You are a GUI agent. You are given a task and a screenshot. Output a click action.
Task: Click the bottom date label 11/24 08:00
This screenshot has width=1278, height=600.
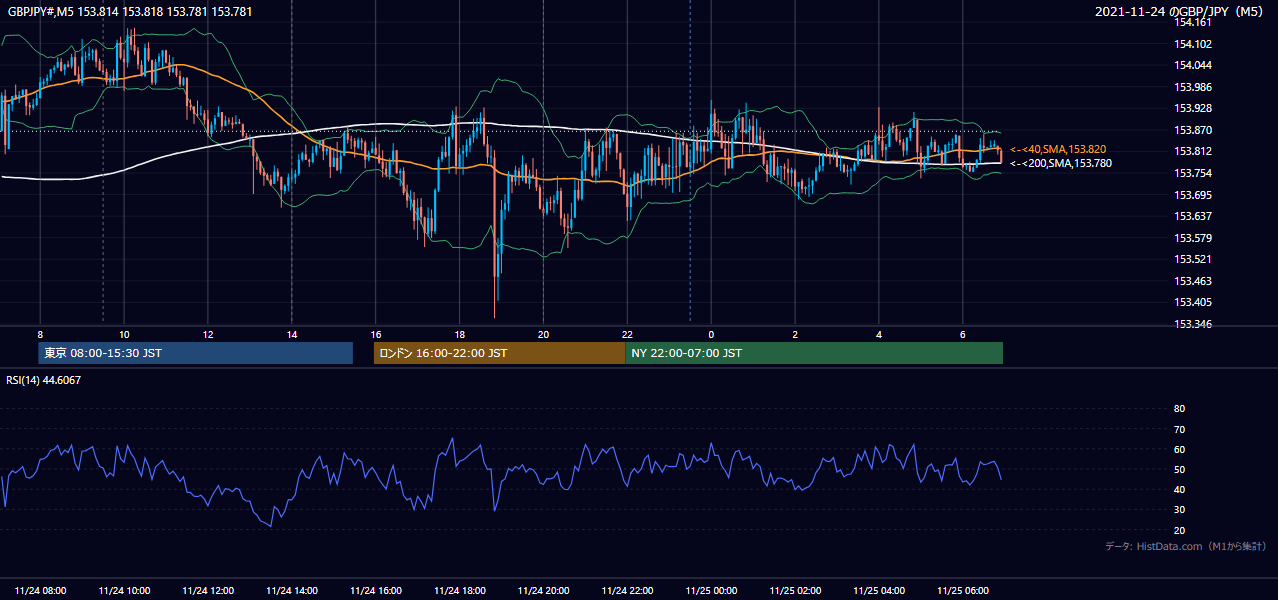coord(41,590)
